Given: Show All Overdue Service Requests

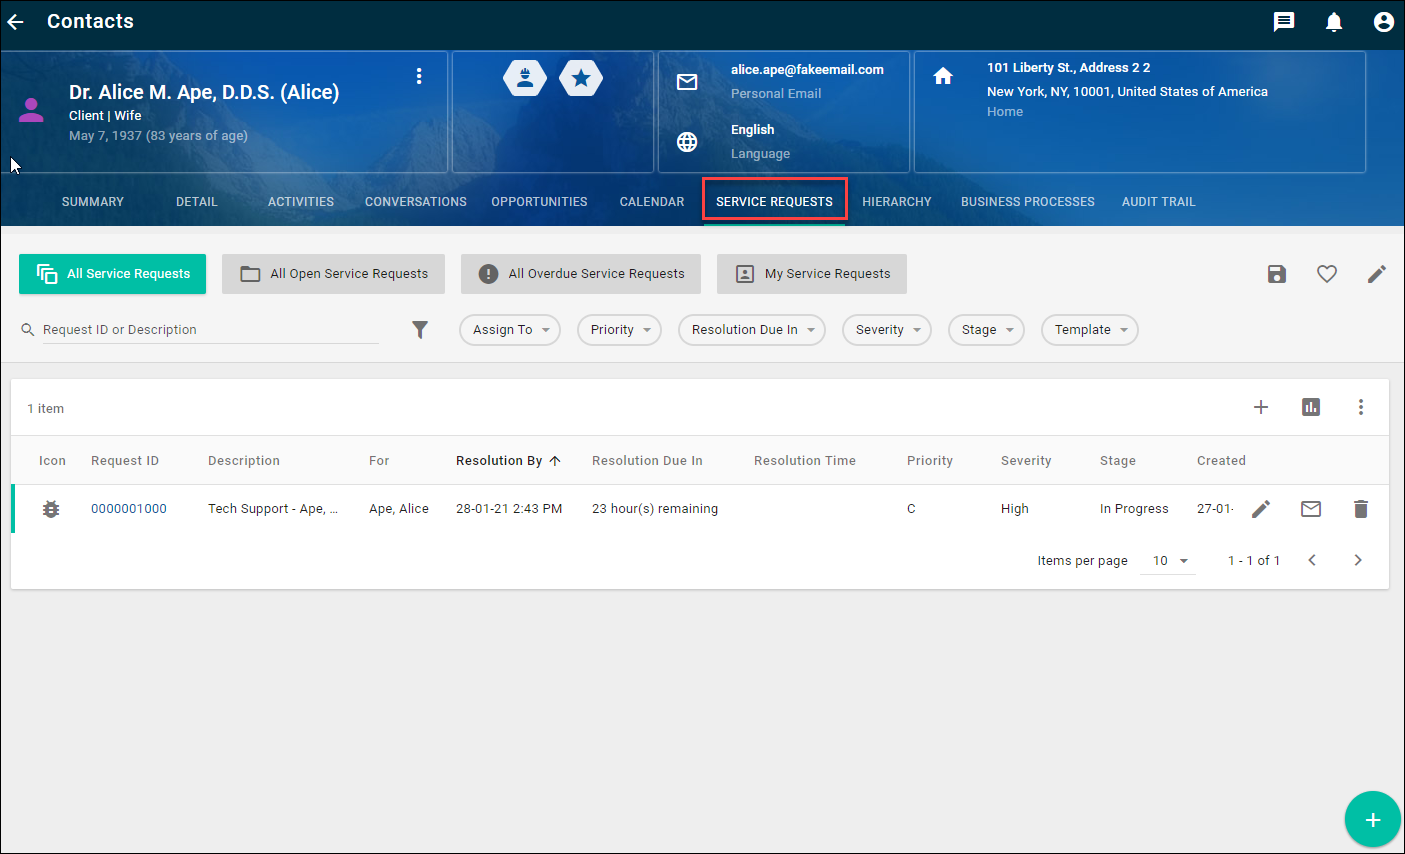Looking at the screenshot, I should (581, 274).
